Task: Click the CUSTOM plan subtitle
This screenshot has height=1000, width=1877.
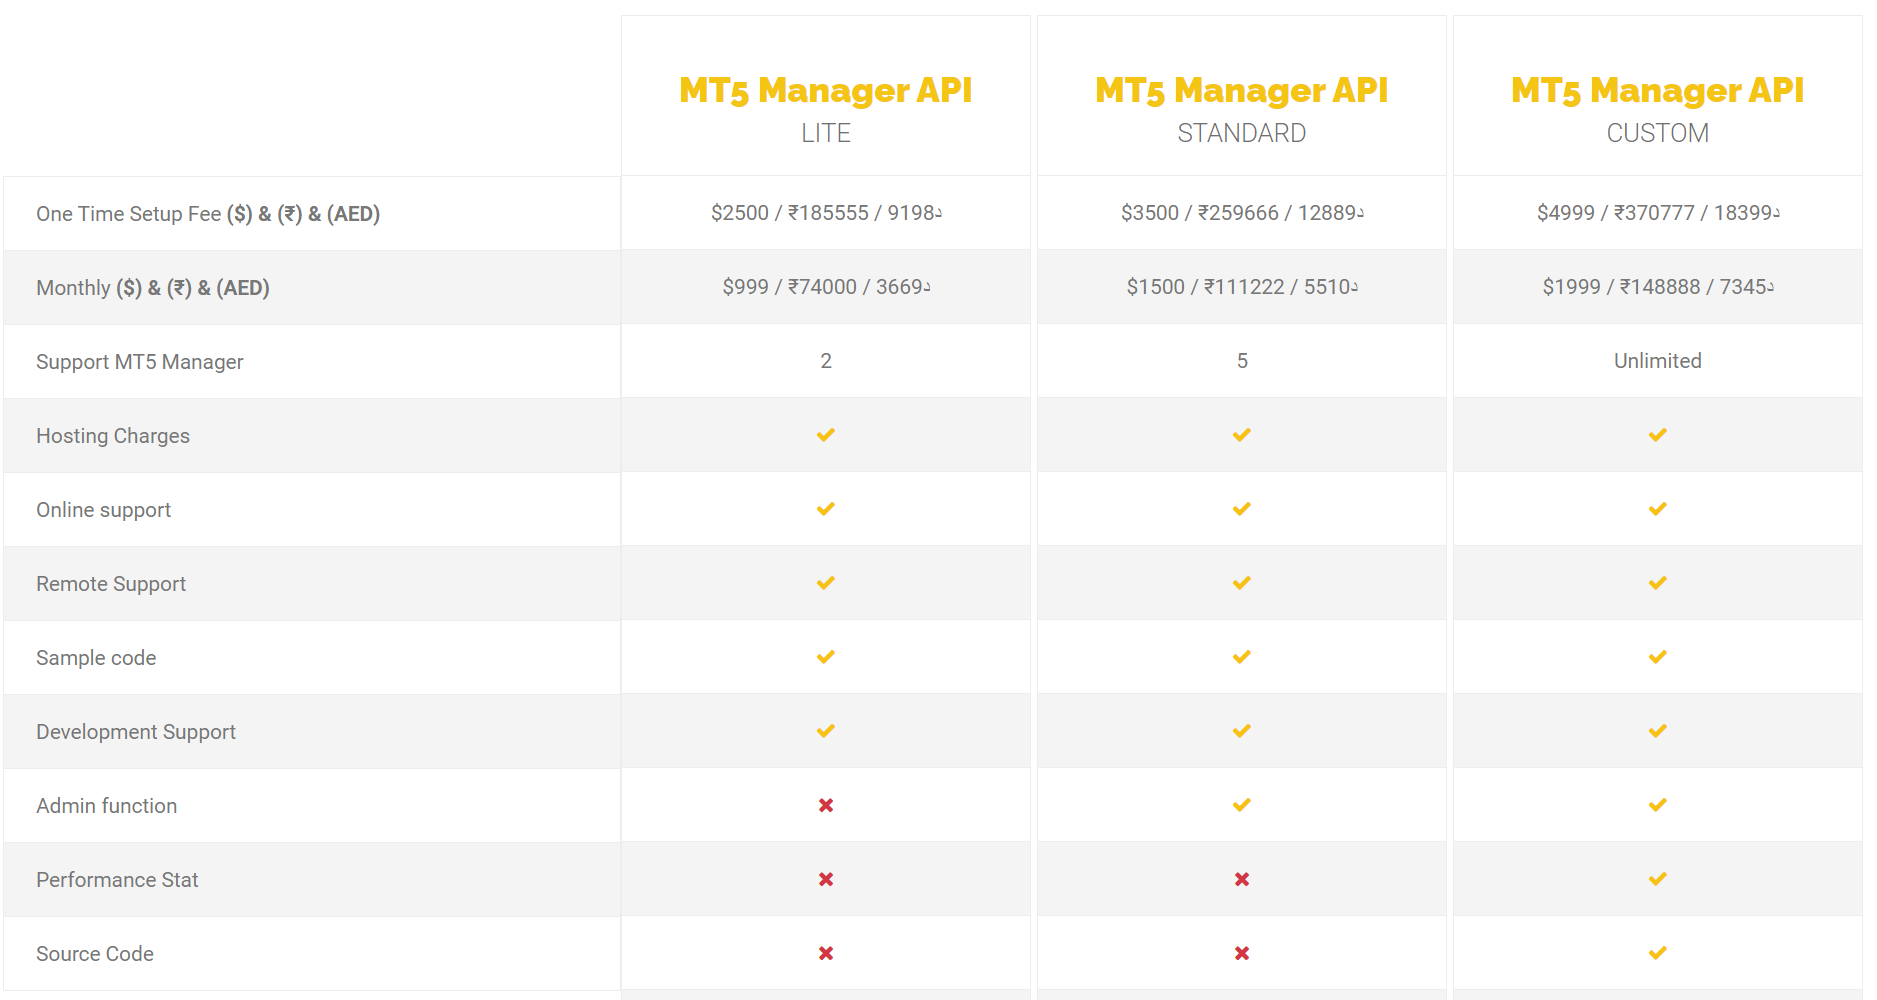Action: pos(1657,133)
